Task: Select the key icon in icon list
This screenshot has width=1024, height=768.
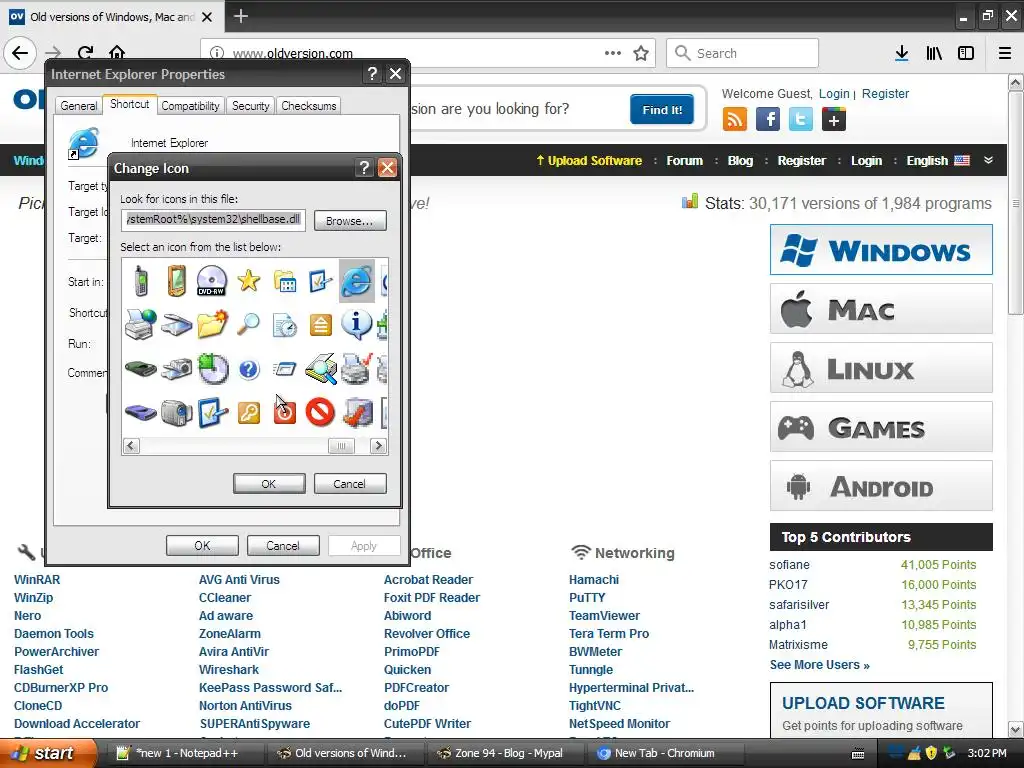Action: tap(249, 413)
